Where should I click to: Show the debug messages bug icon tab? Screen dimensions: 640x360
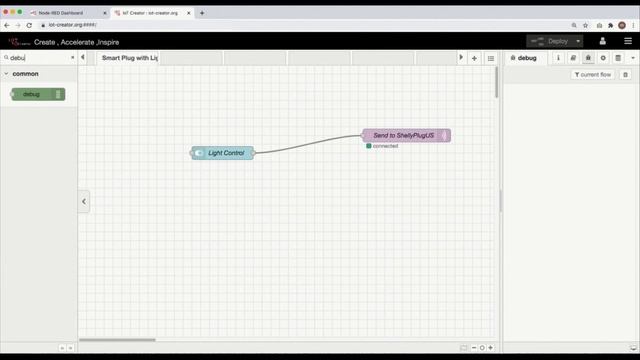tap(588, 58)
